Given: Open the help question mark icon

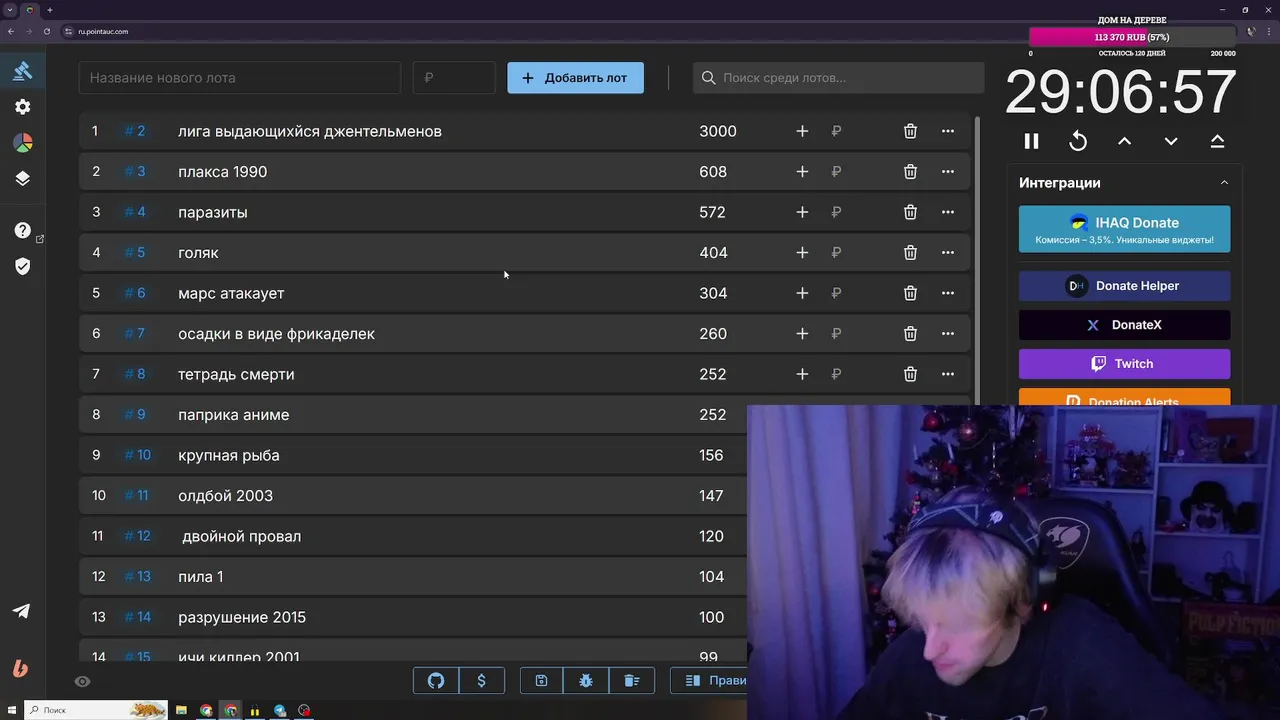Looking at the screenshot, I should (22, 230).
